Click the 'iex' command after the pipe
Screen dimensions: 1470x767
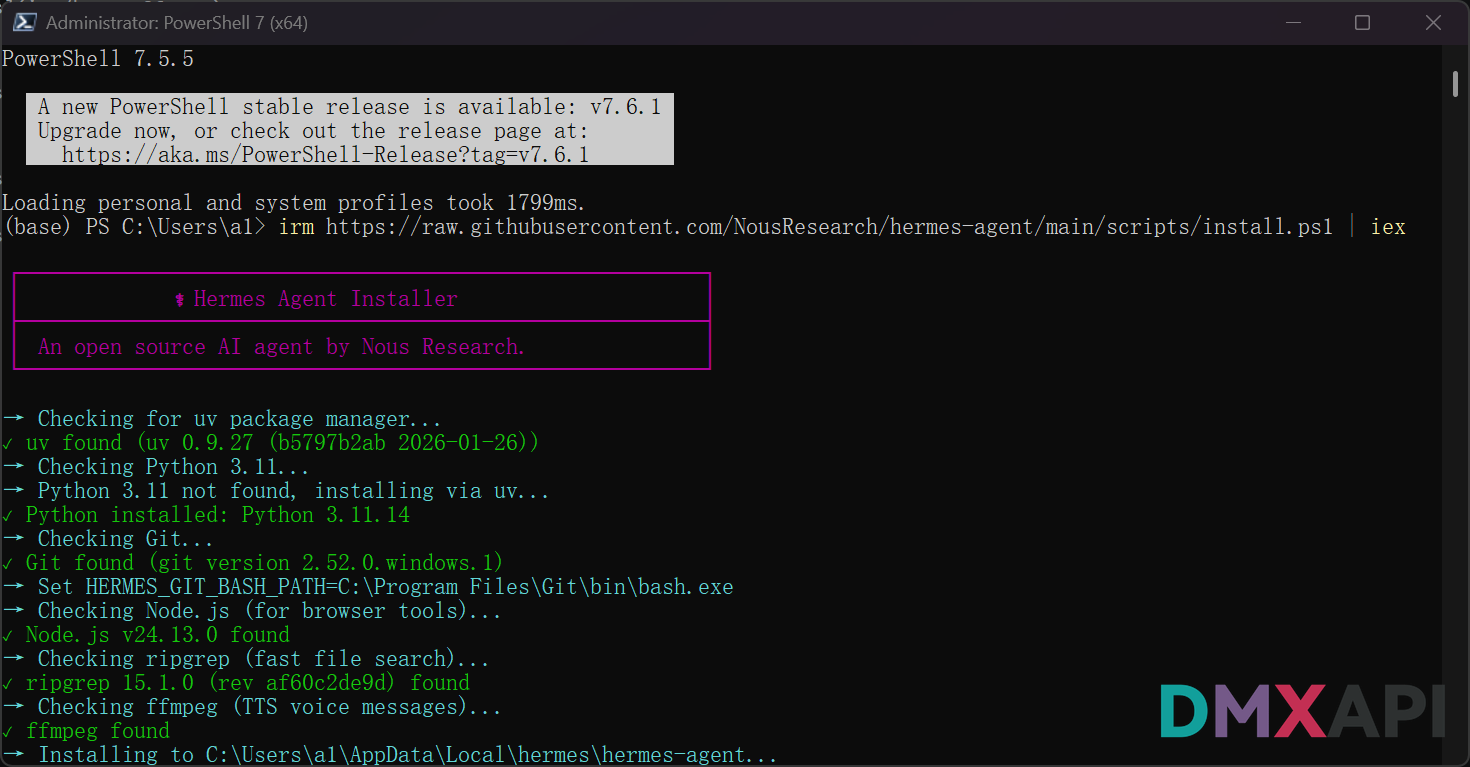(1388, 227)
